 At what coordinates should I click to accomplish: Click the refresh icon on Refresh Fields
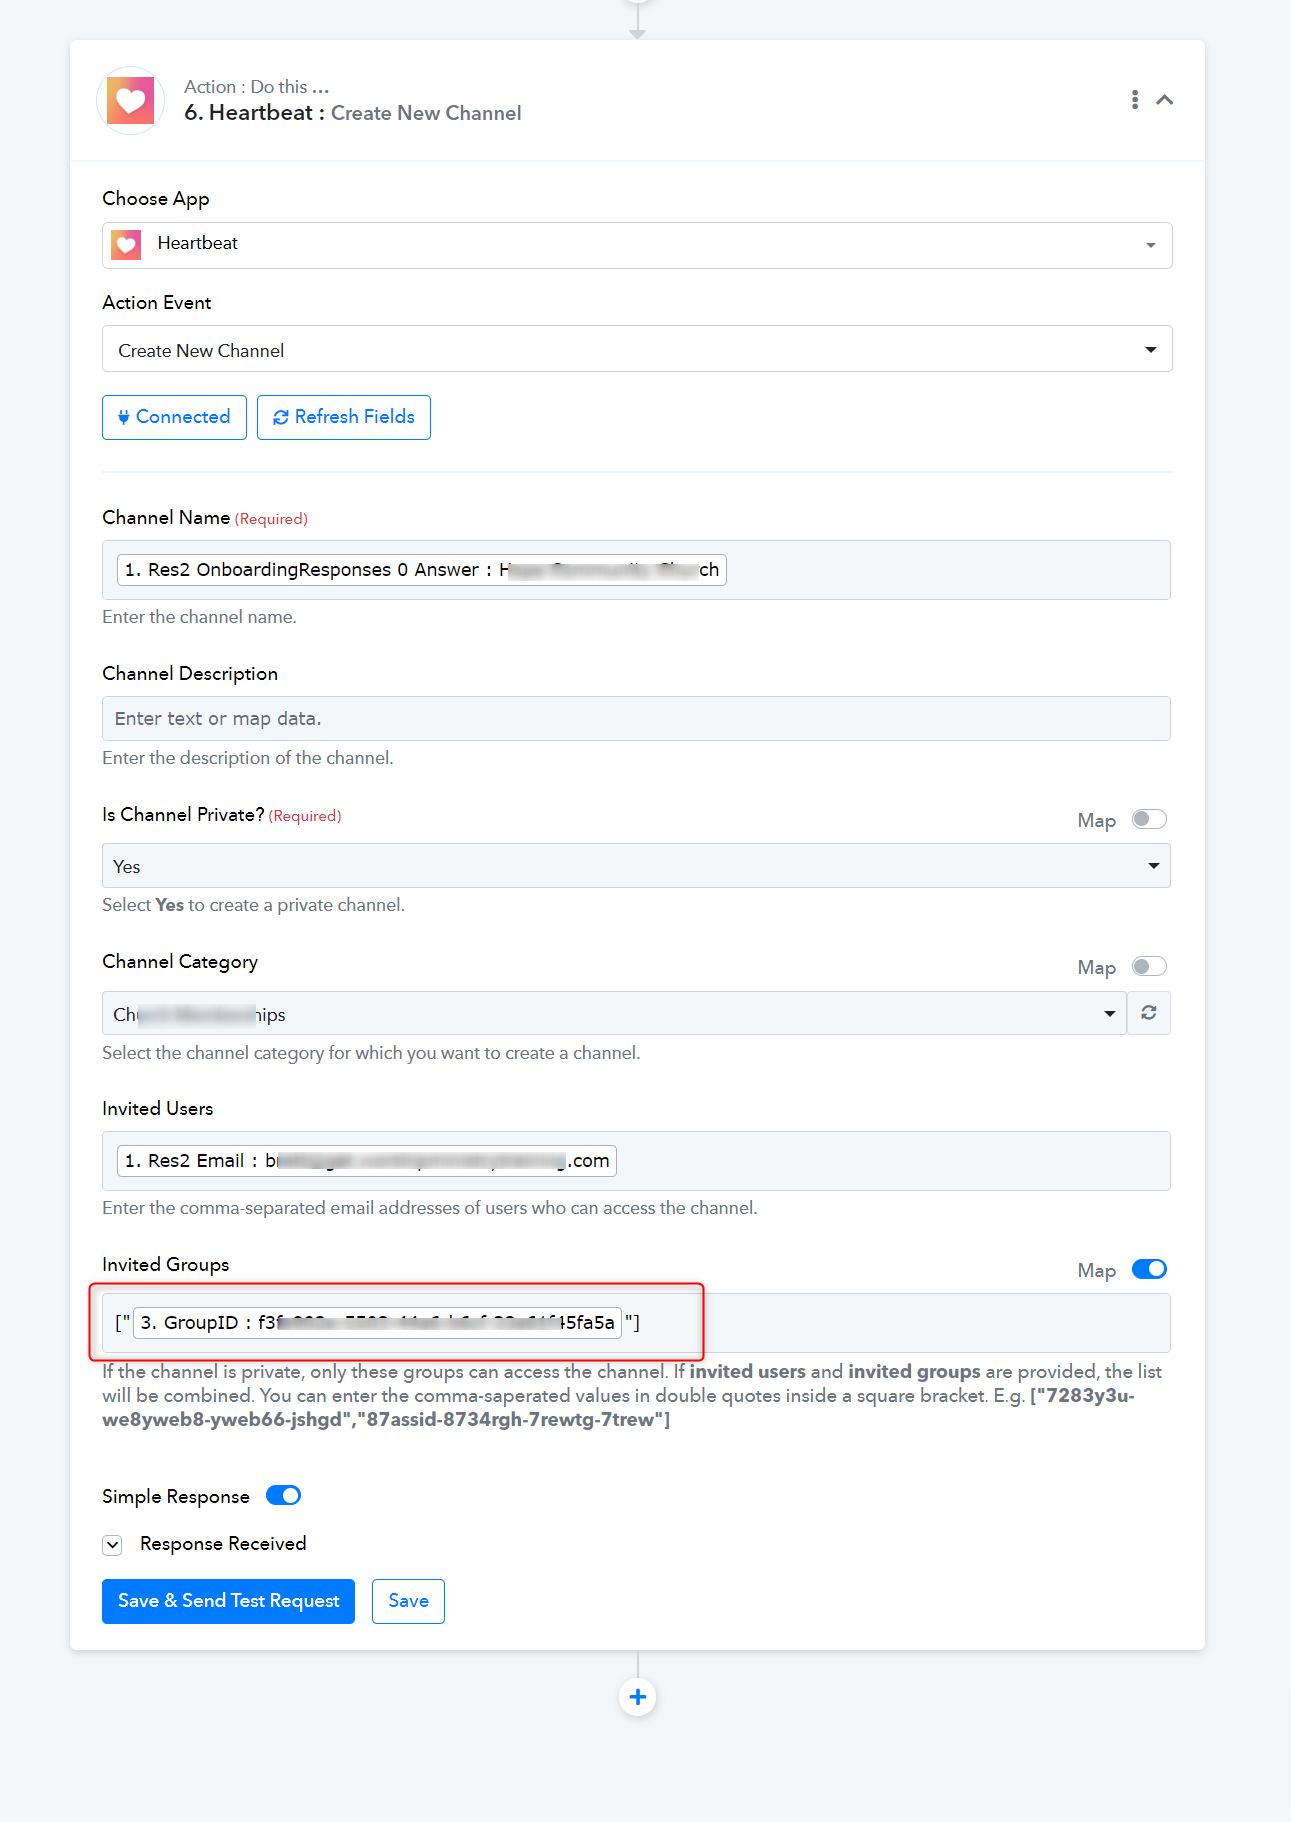281,417
